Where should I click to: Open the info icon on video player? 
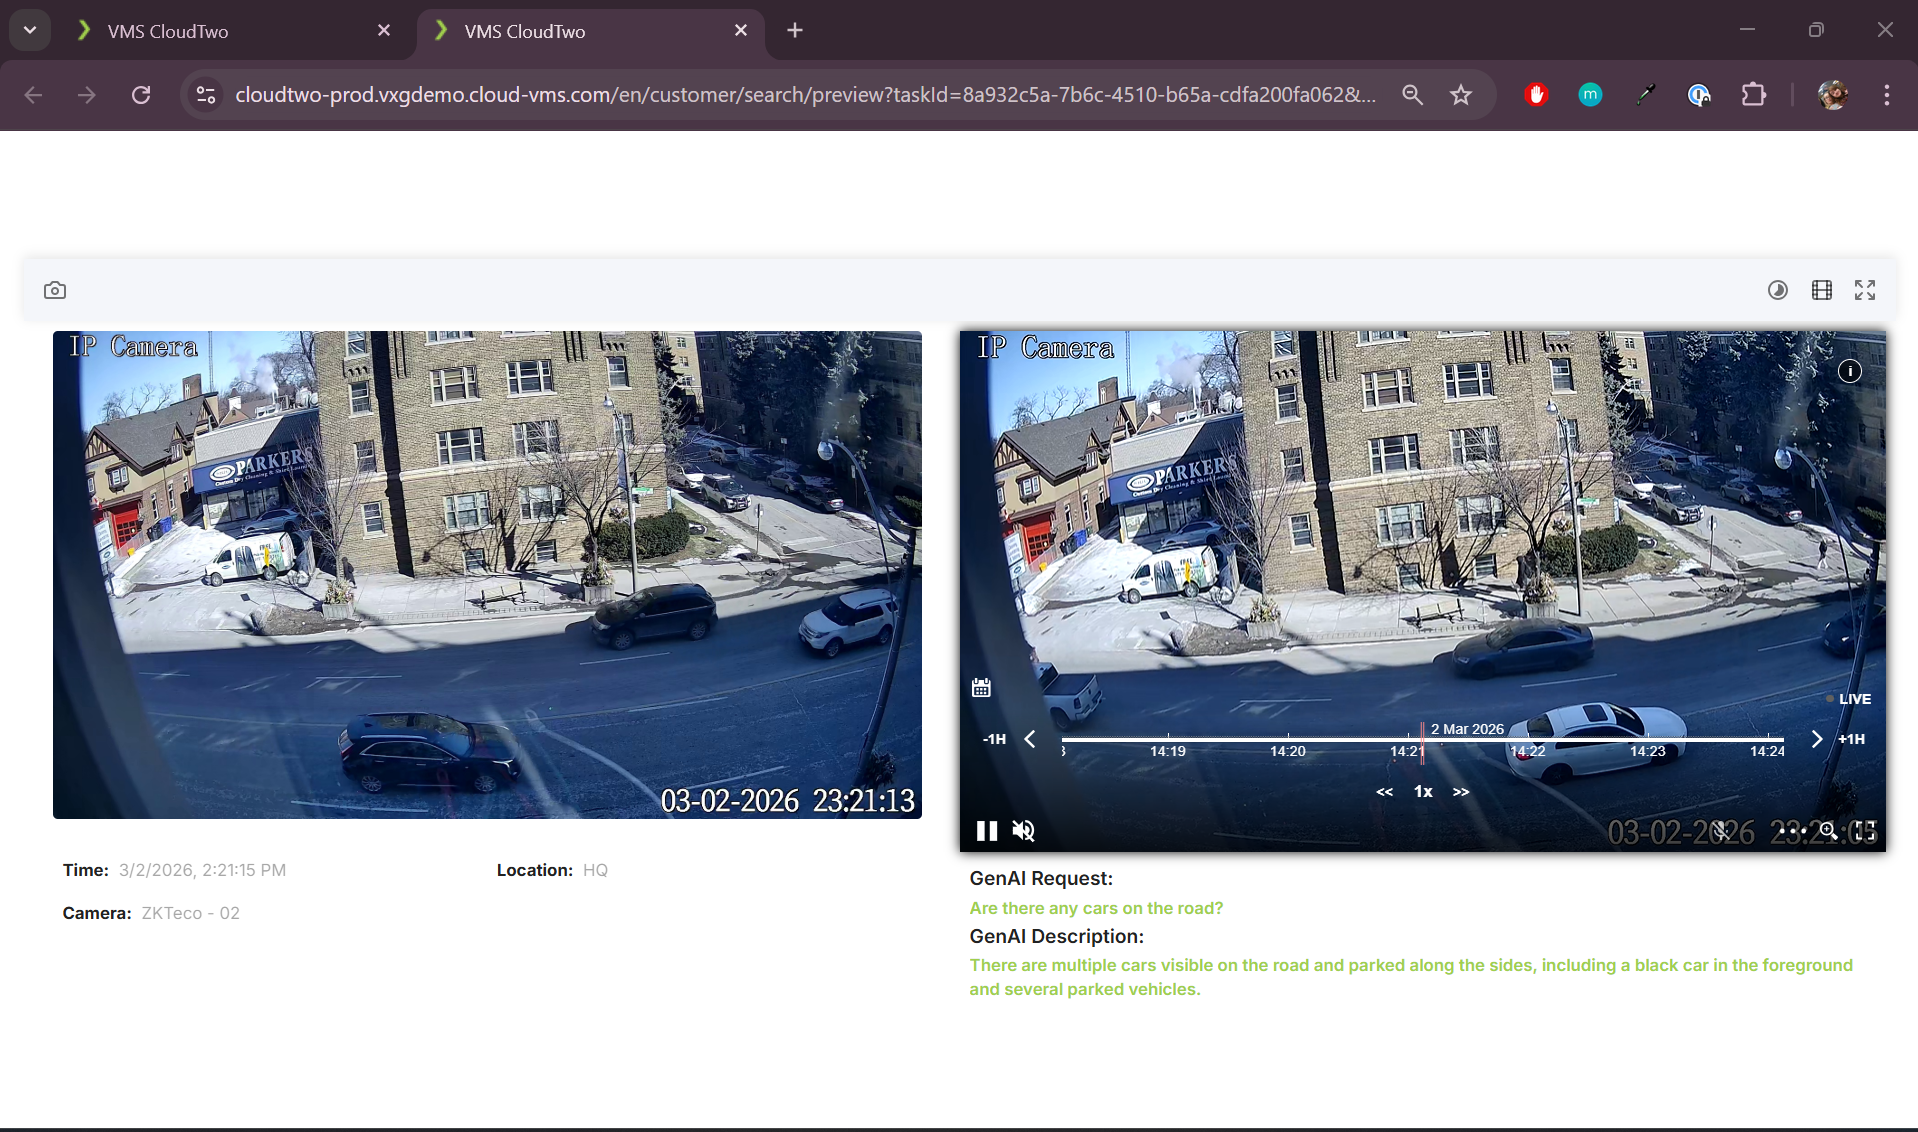click(x=1849, y=372)
